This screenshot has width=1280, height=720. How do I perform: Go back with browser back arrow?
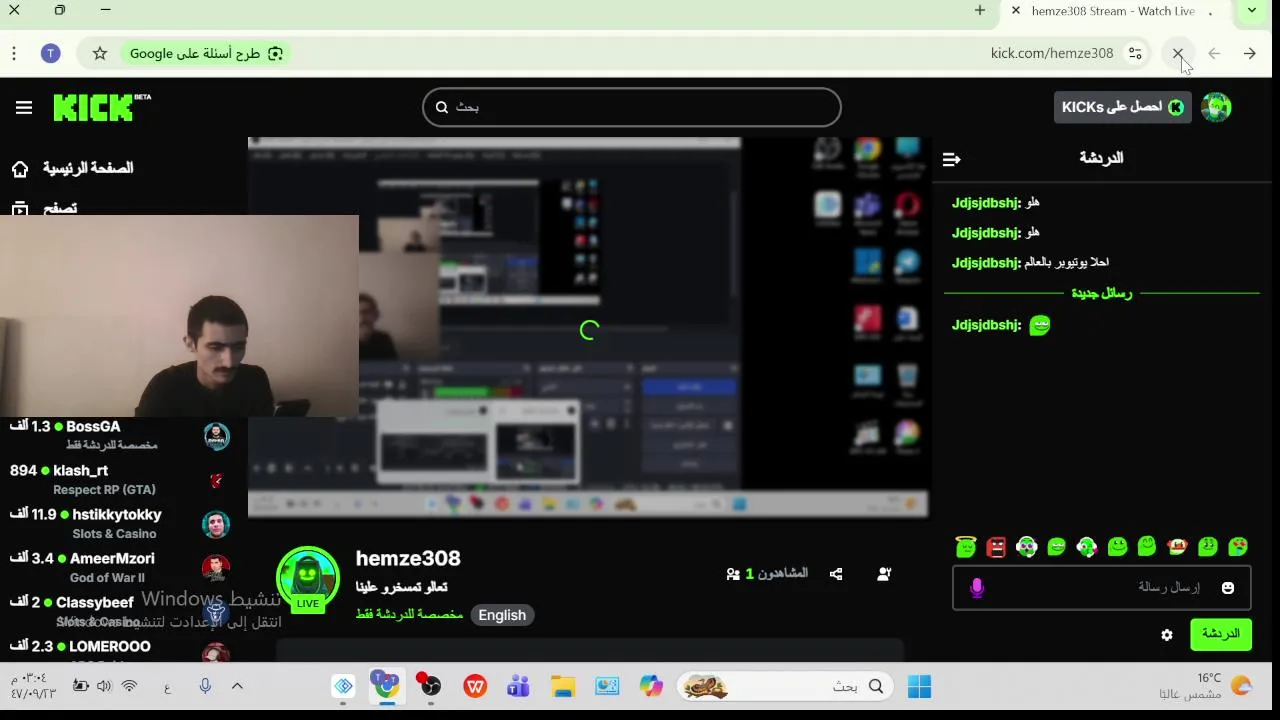pos(1249,54)
